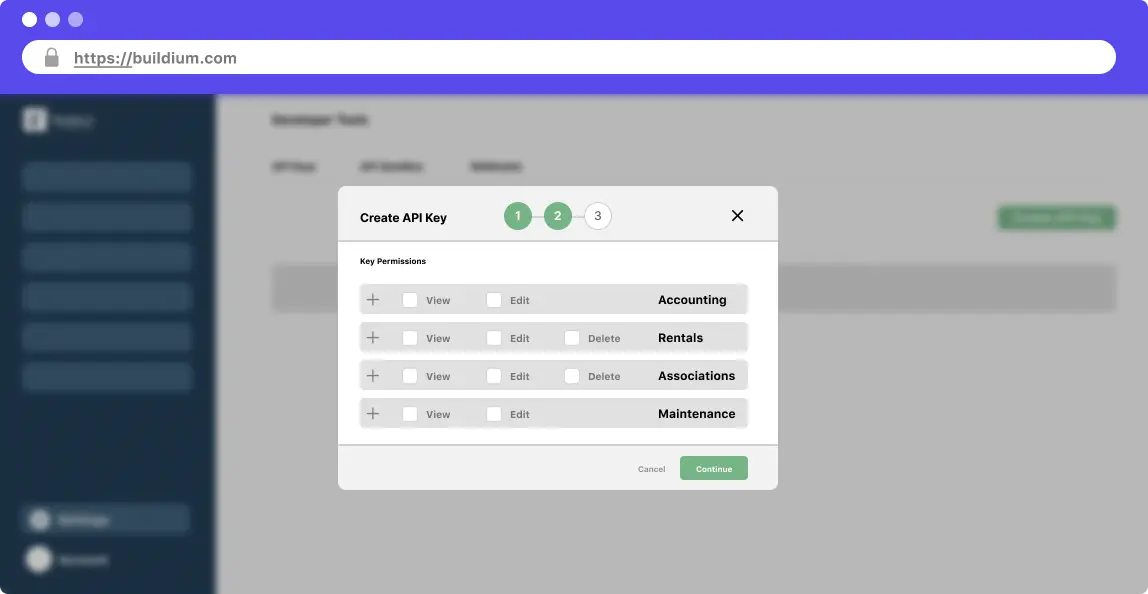The width and height of the screenshot is (1148, 594).
Task: Enable View checkbox for Accounting
Action: (x=410, y=300)
